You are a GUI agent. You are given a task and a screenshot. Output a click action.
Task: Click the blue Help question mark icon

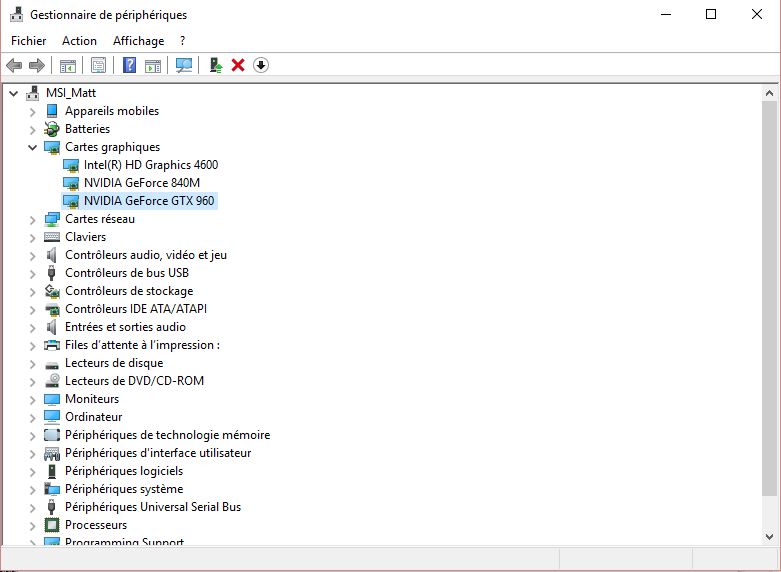[x=130, y=65]
